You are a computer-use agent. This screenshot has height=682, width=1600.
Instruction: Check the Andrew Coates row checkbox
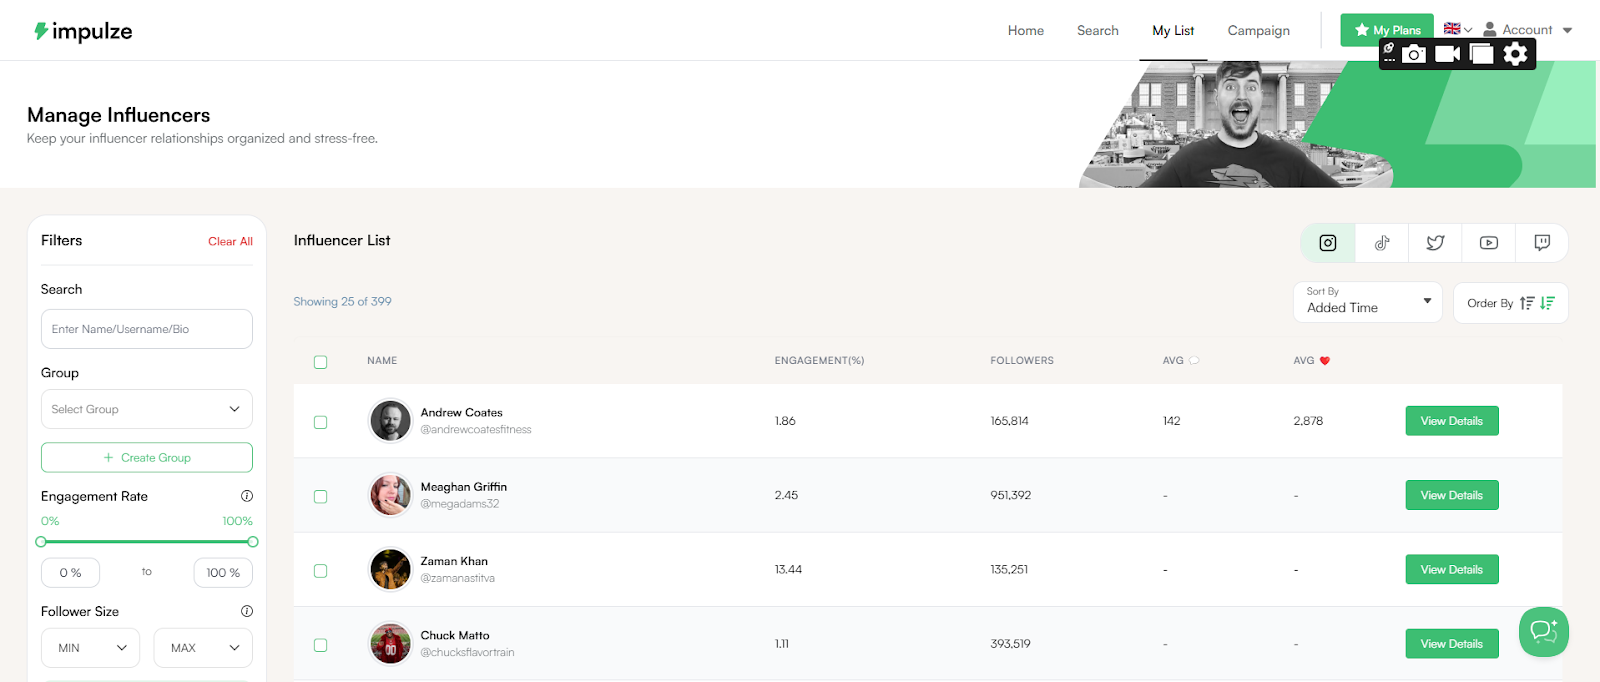[x=320, y=422]
